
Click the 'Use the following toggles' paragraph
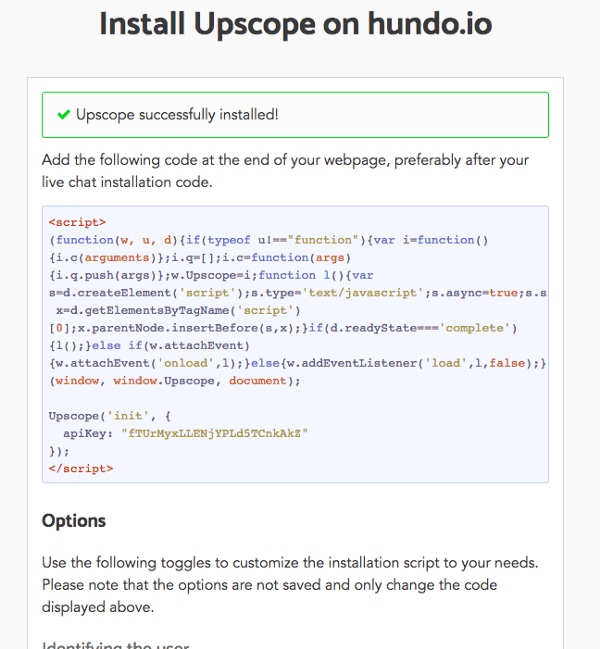(x=290, y=584)
